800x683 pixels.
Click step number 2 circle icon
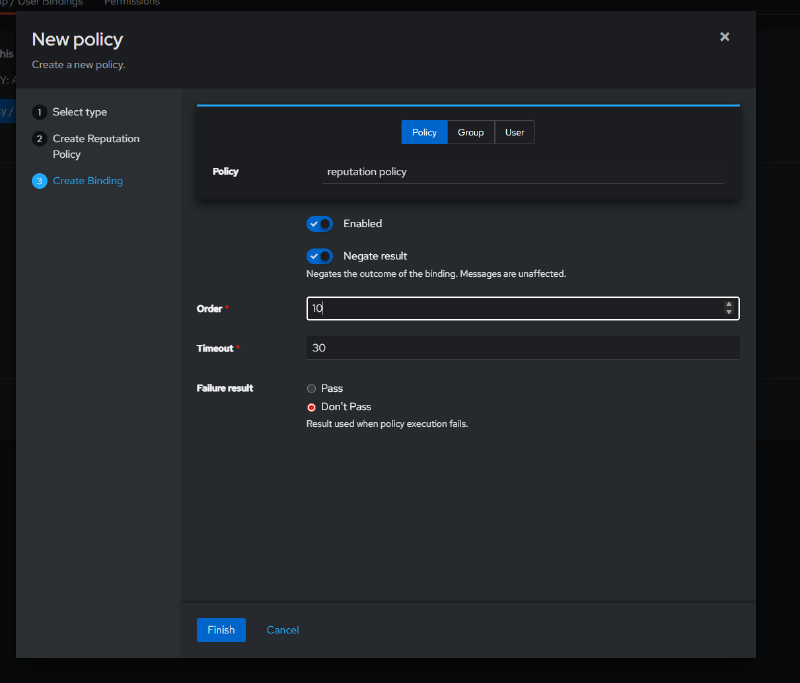click(39, 139)
